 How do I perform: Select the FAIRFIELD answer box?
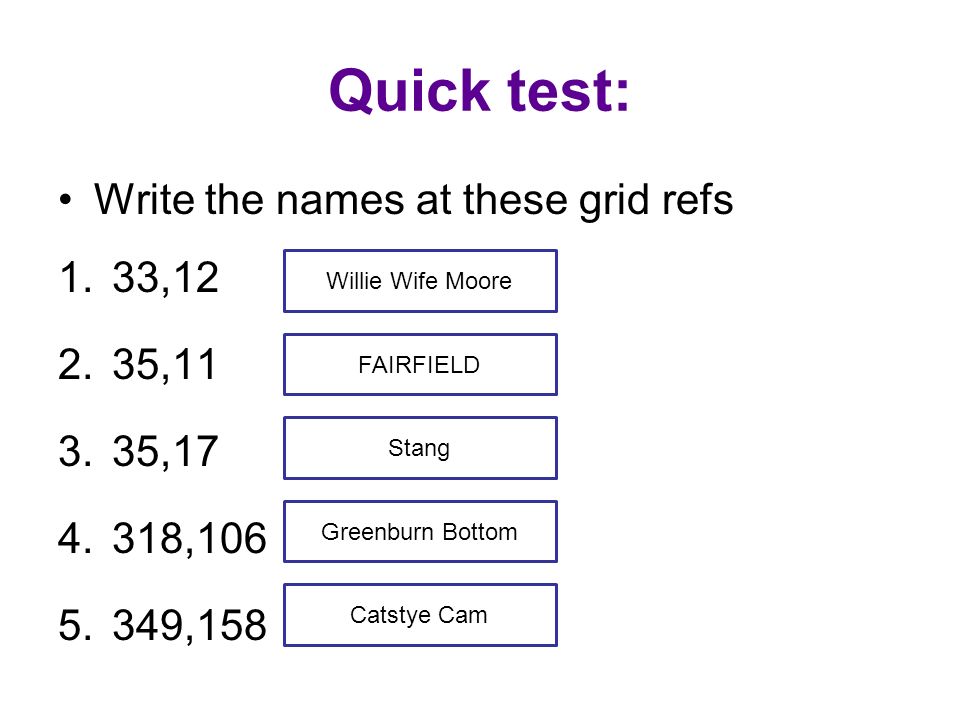pyautogui.click(x=420, y=364)
